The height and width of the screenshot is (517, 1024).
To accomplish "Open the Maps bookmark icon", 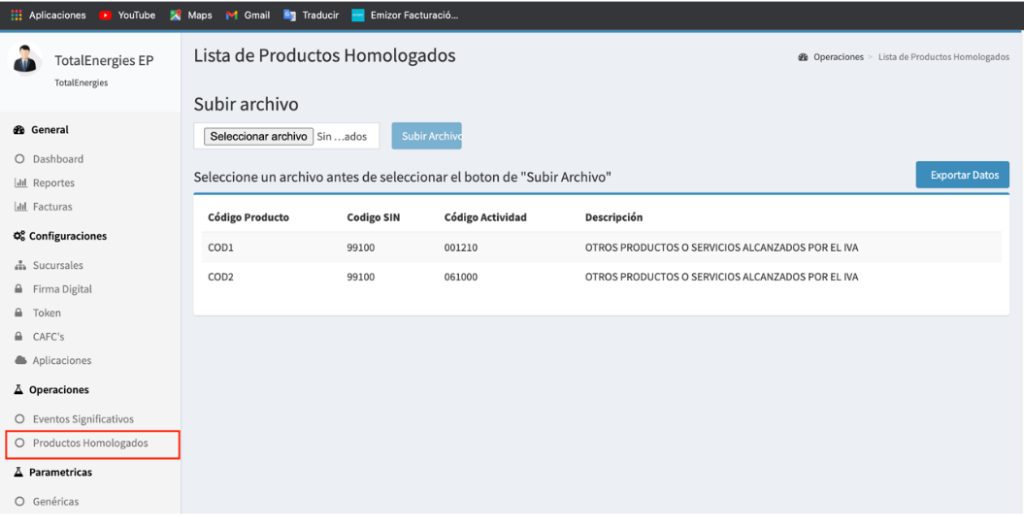I will (175, 16).
